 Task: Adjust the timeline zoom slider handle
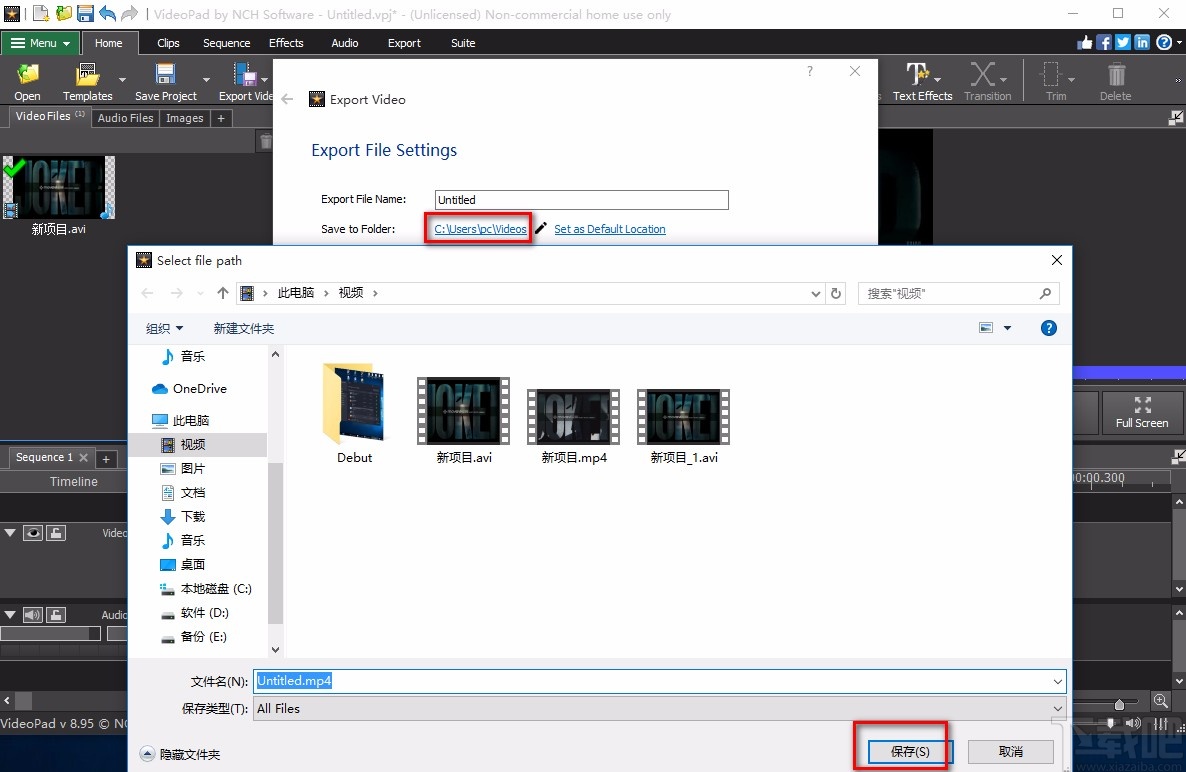[x=1119, y=704]
